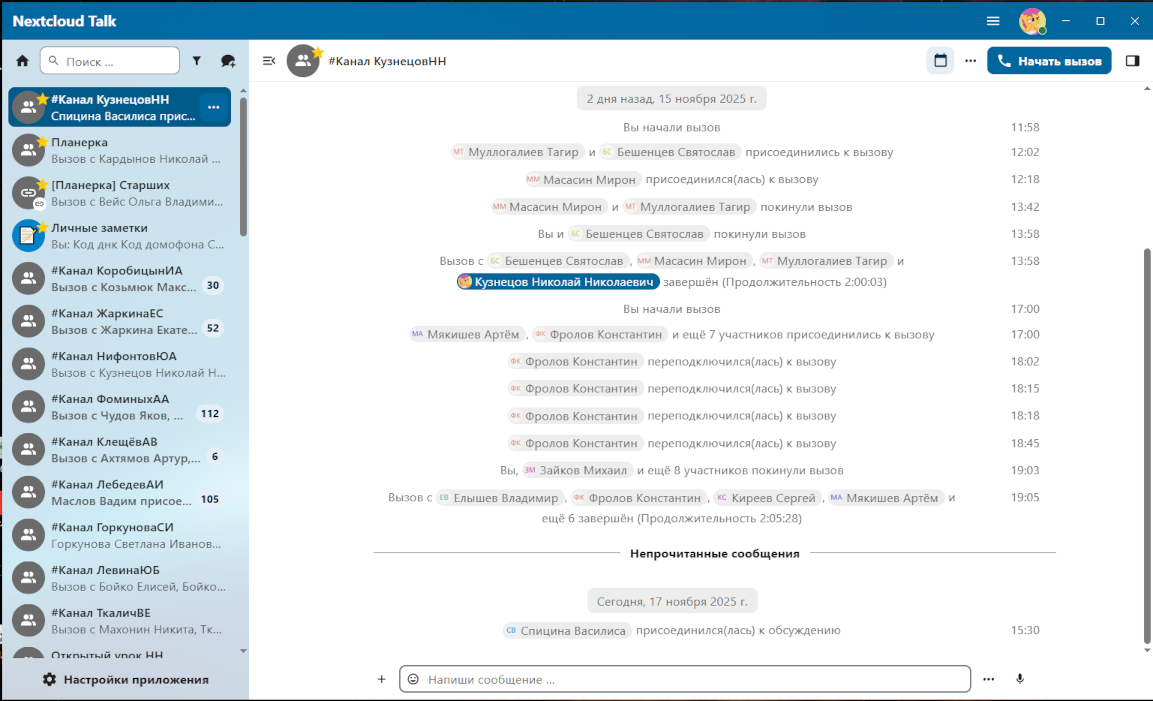The image size is (1153, 701).
Task: Open the emoji picker in message field
Action: [x=413, y=679]
